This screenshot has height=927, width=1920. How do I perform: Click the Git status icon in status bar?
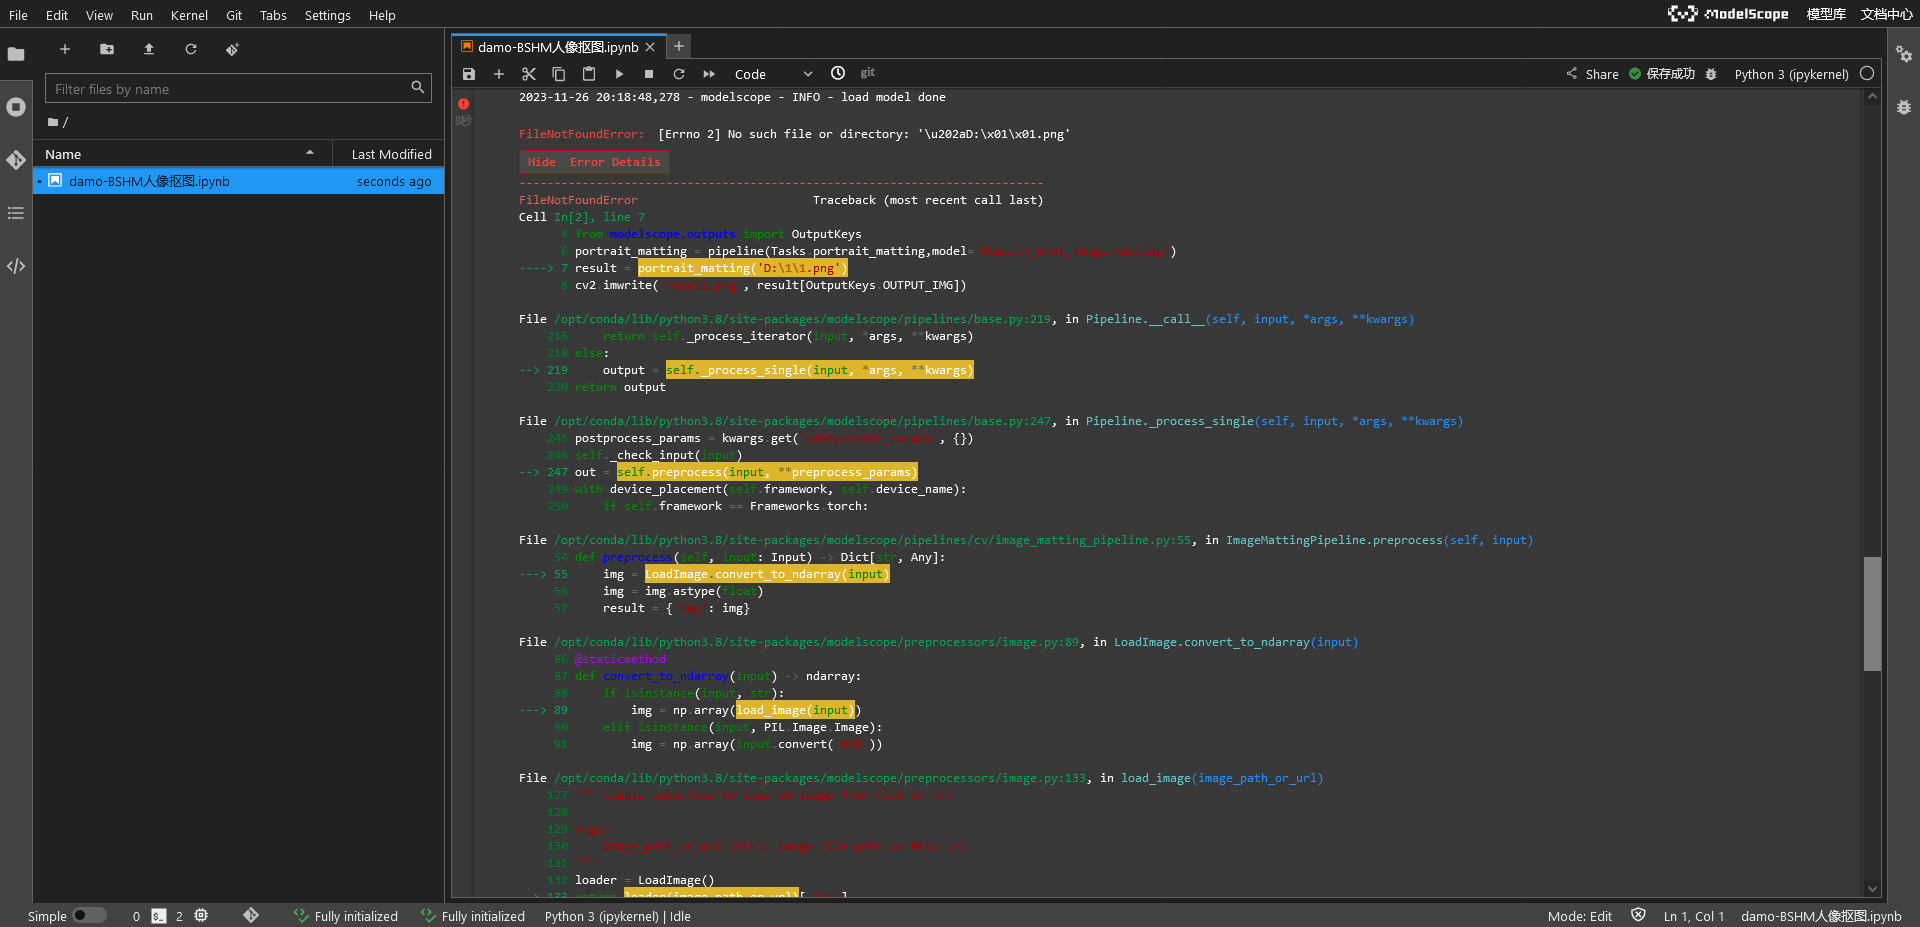point(251,915)
